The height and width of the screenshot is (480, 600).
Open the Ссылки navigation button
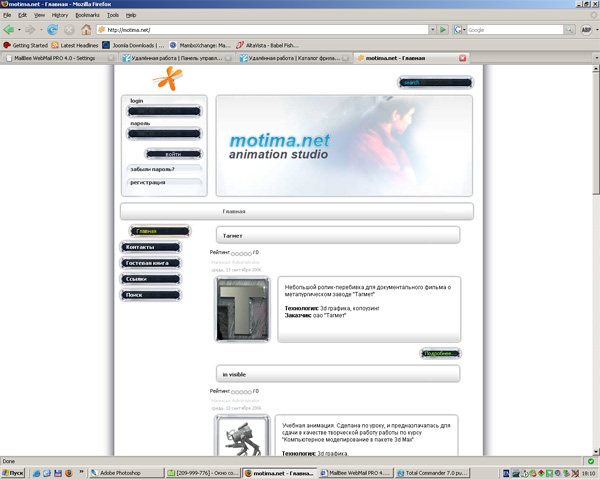pos(151,279)
